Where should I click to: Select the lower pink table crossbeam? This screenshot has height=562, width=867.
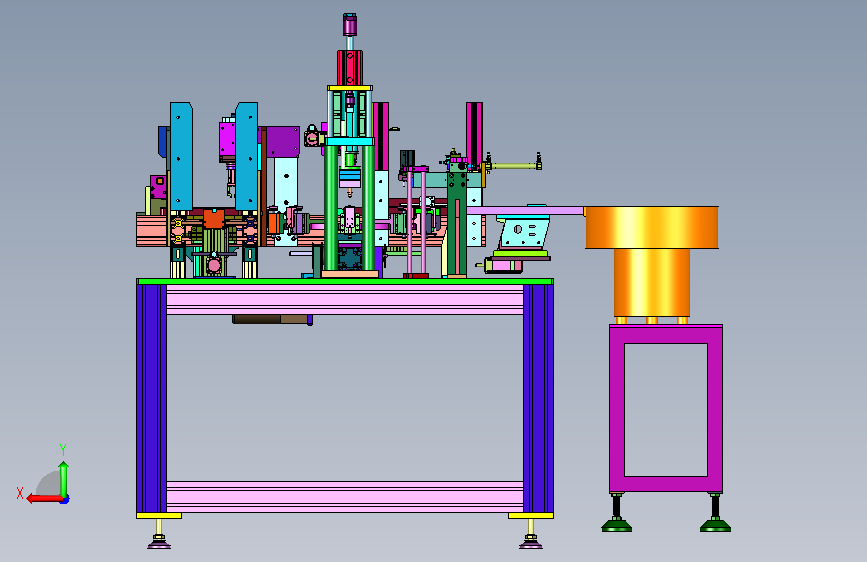pyautogui.click(x=345, y=496)
